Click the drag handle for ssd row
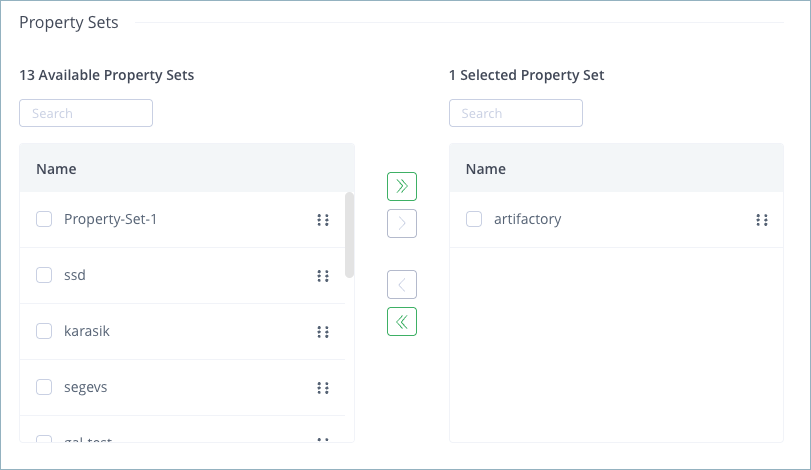The image size is (811, 470). (323, 276)
